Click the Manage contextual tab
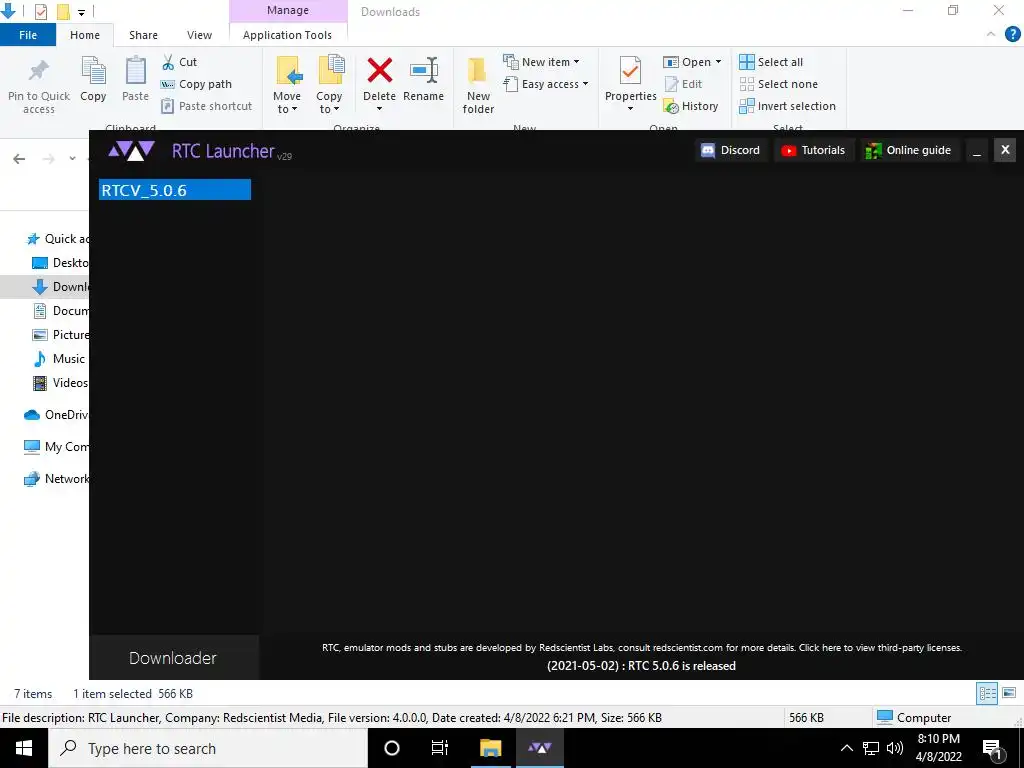The height and width of the screenshot is (768, 1024). [x=287, y=10]
